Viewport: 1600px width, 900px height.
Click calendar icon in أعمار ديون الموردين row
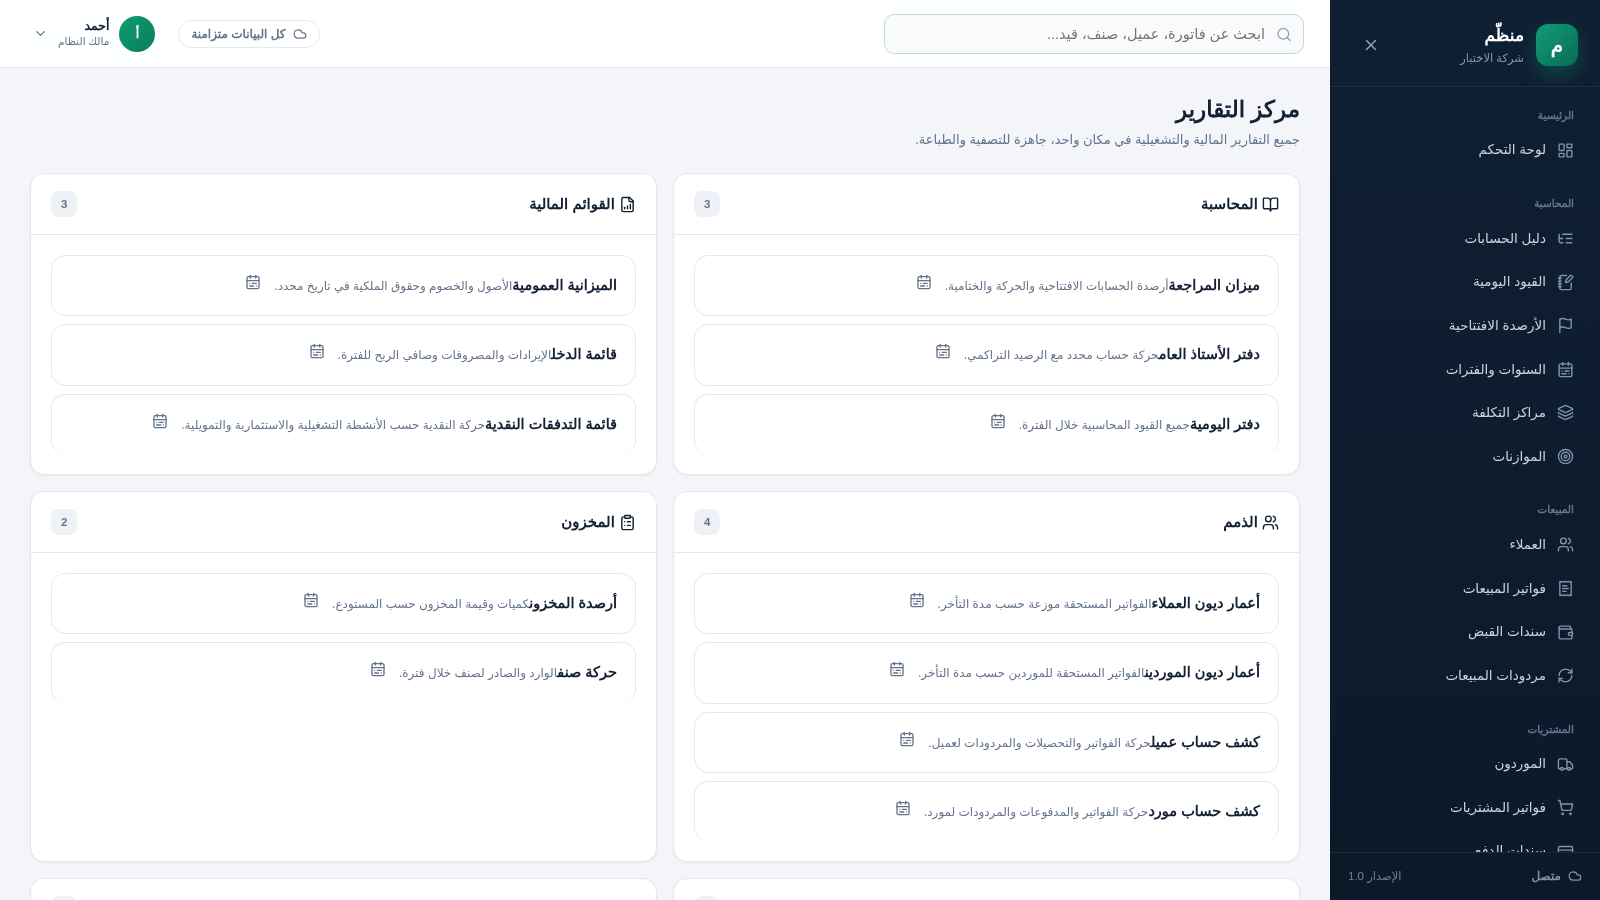point(897,669)
